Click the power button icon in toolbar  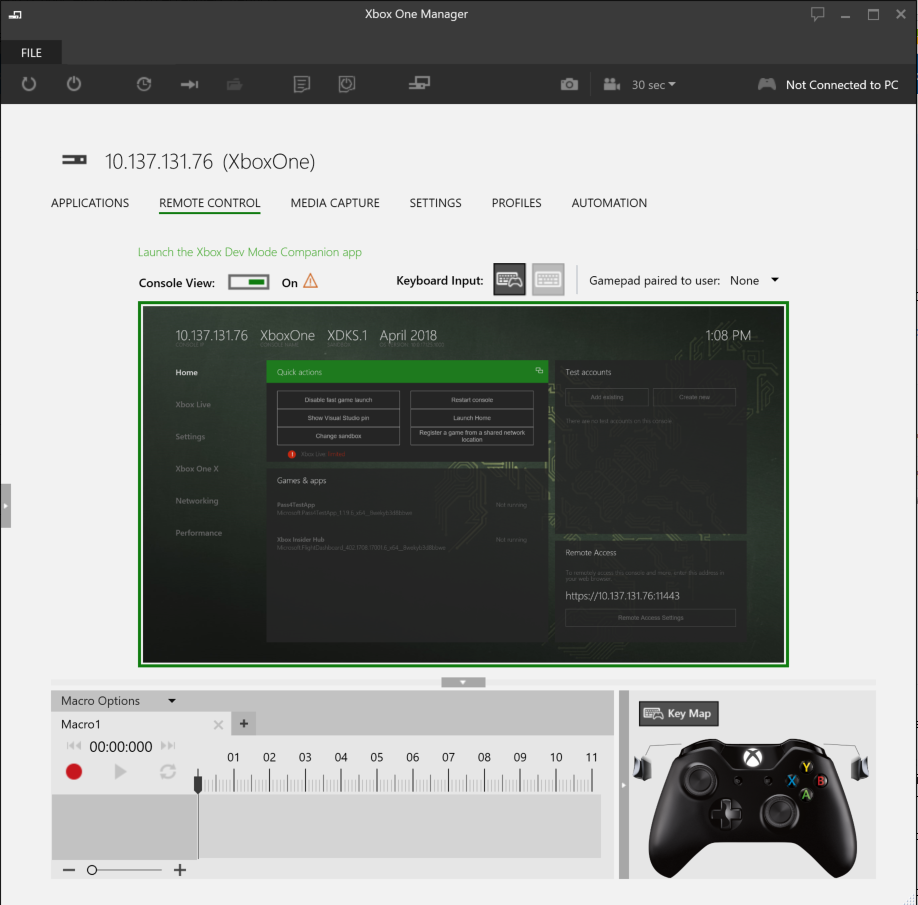click(74, 84)
